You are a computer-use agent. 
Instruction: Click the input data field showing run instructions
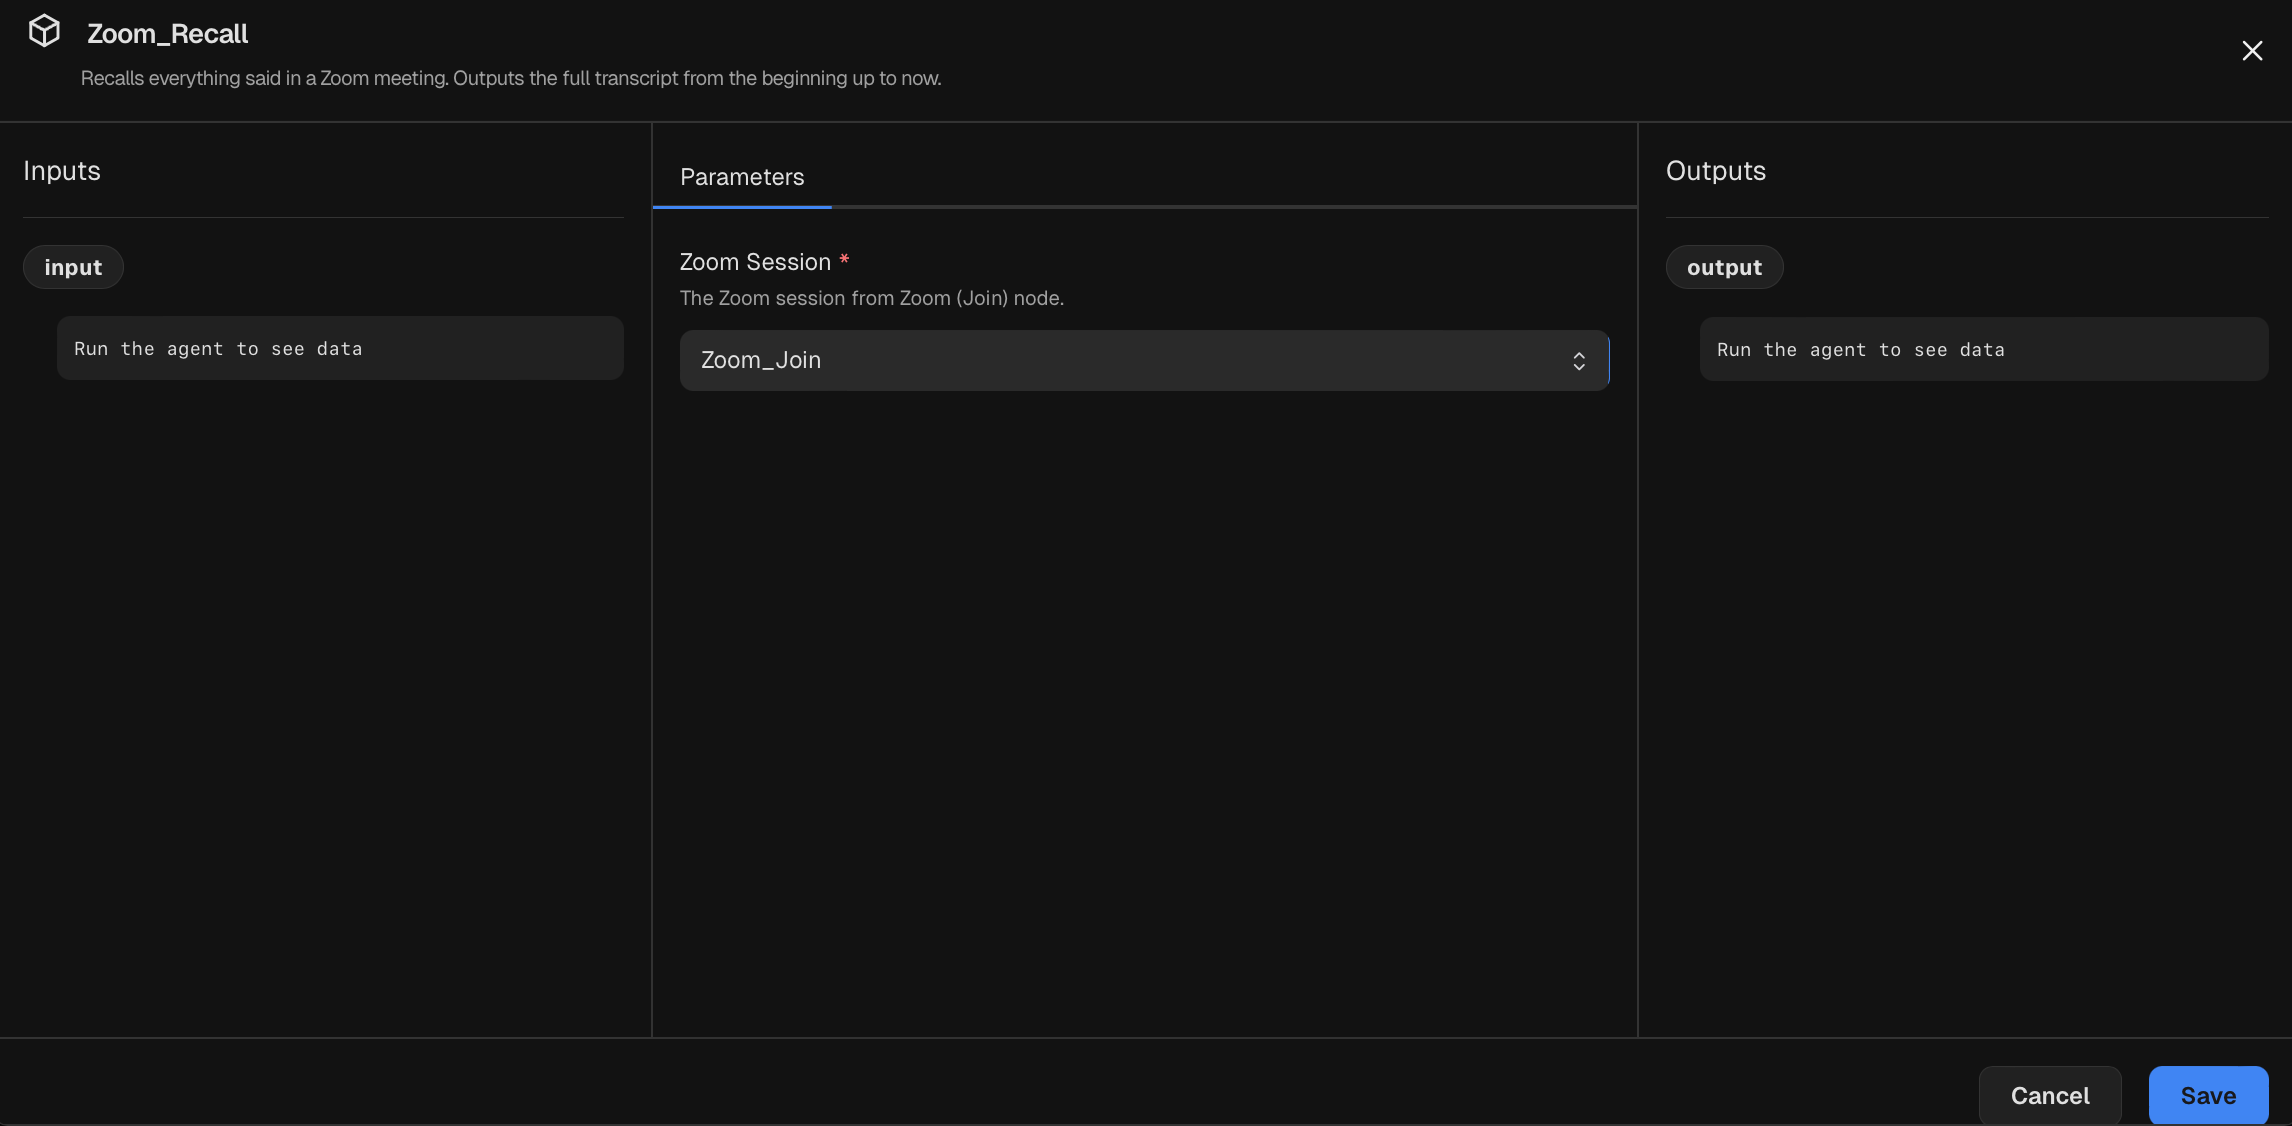[340, 348]
